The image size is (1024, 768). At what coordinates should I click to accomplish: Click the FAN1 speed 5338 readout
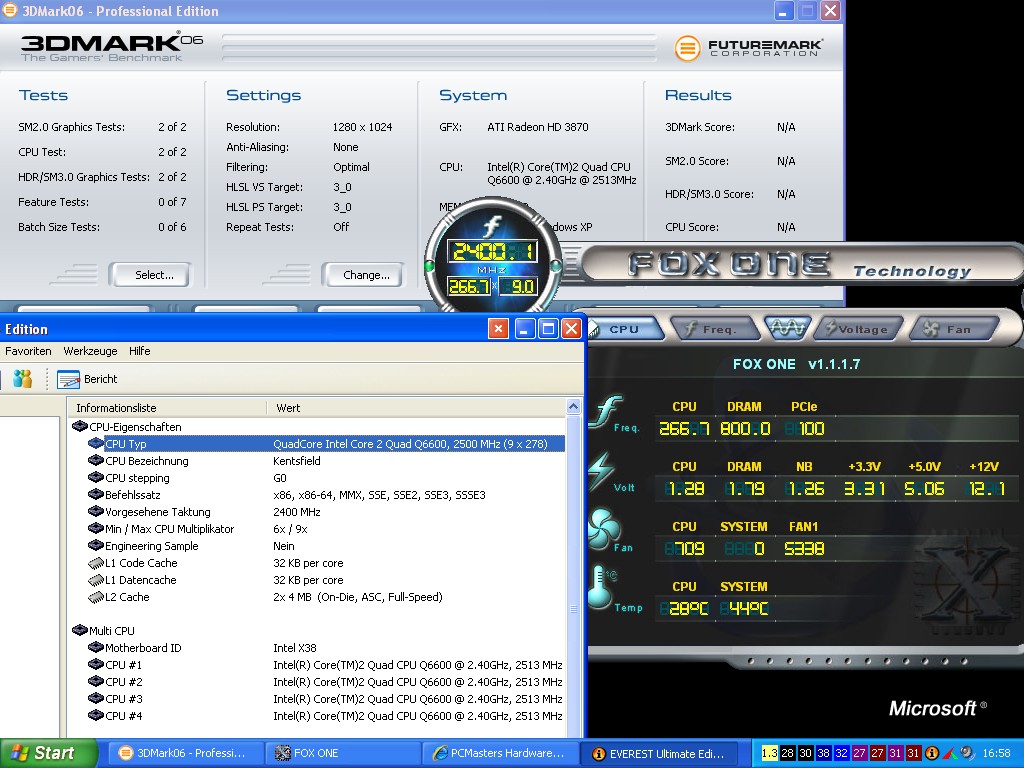coord(804,549)
